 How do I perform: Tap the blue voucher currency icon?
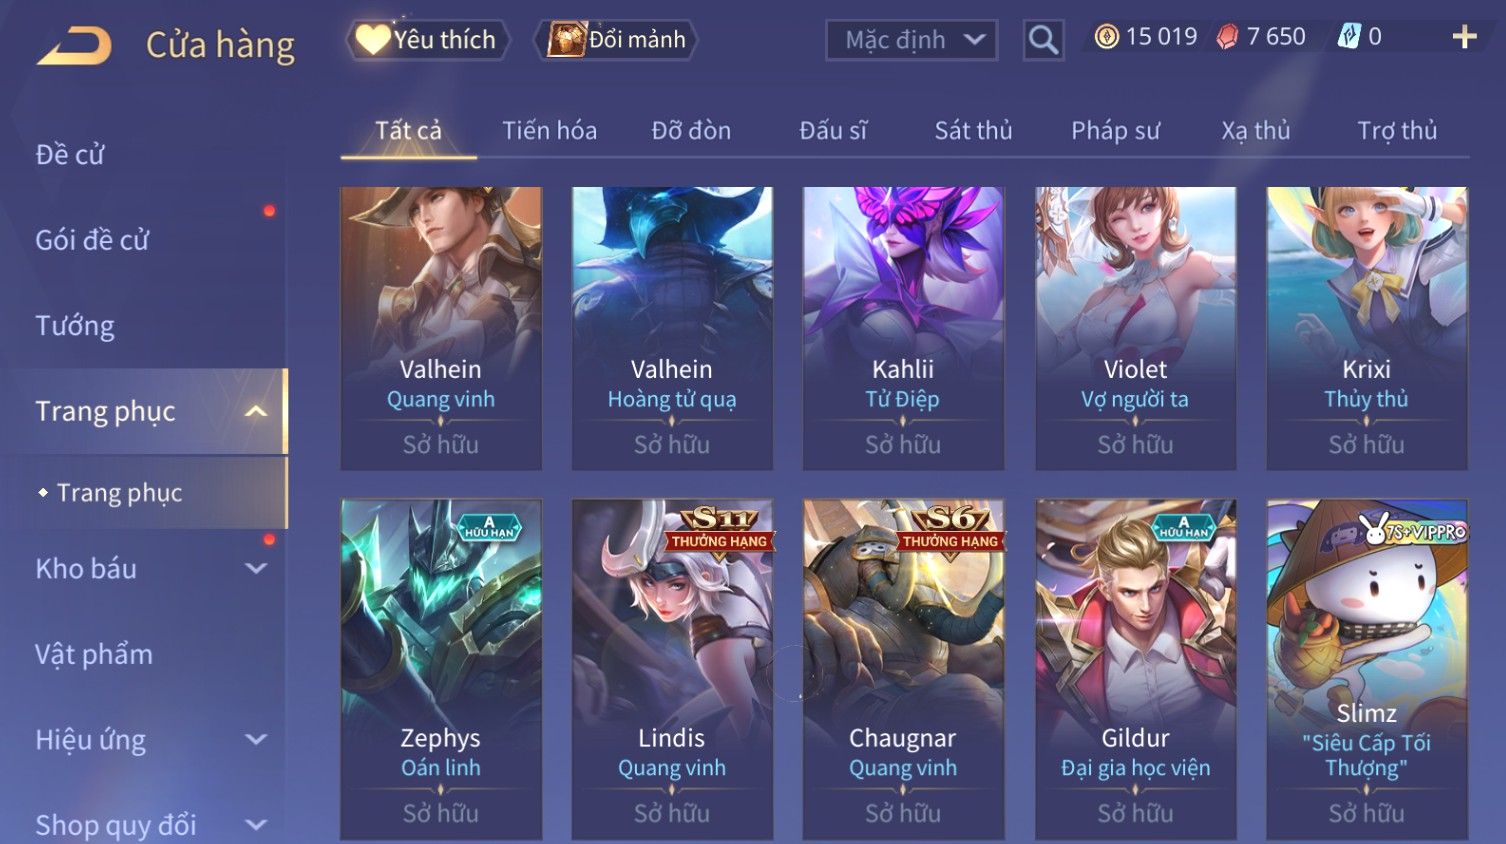(x=1349, y=37)
